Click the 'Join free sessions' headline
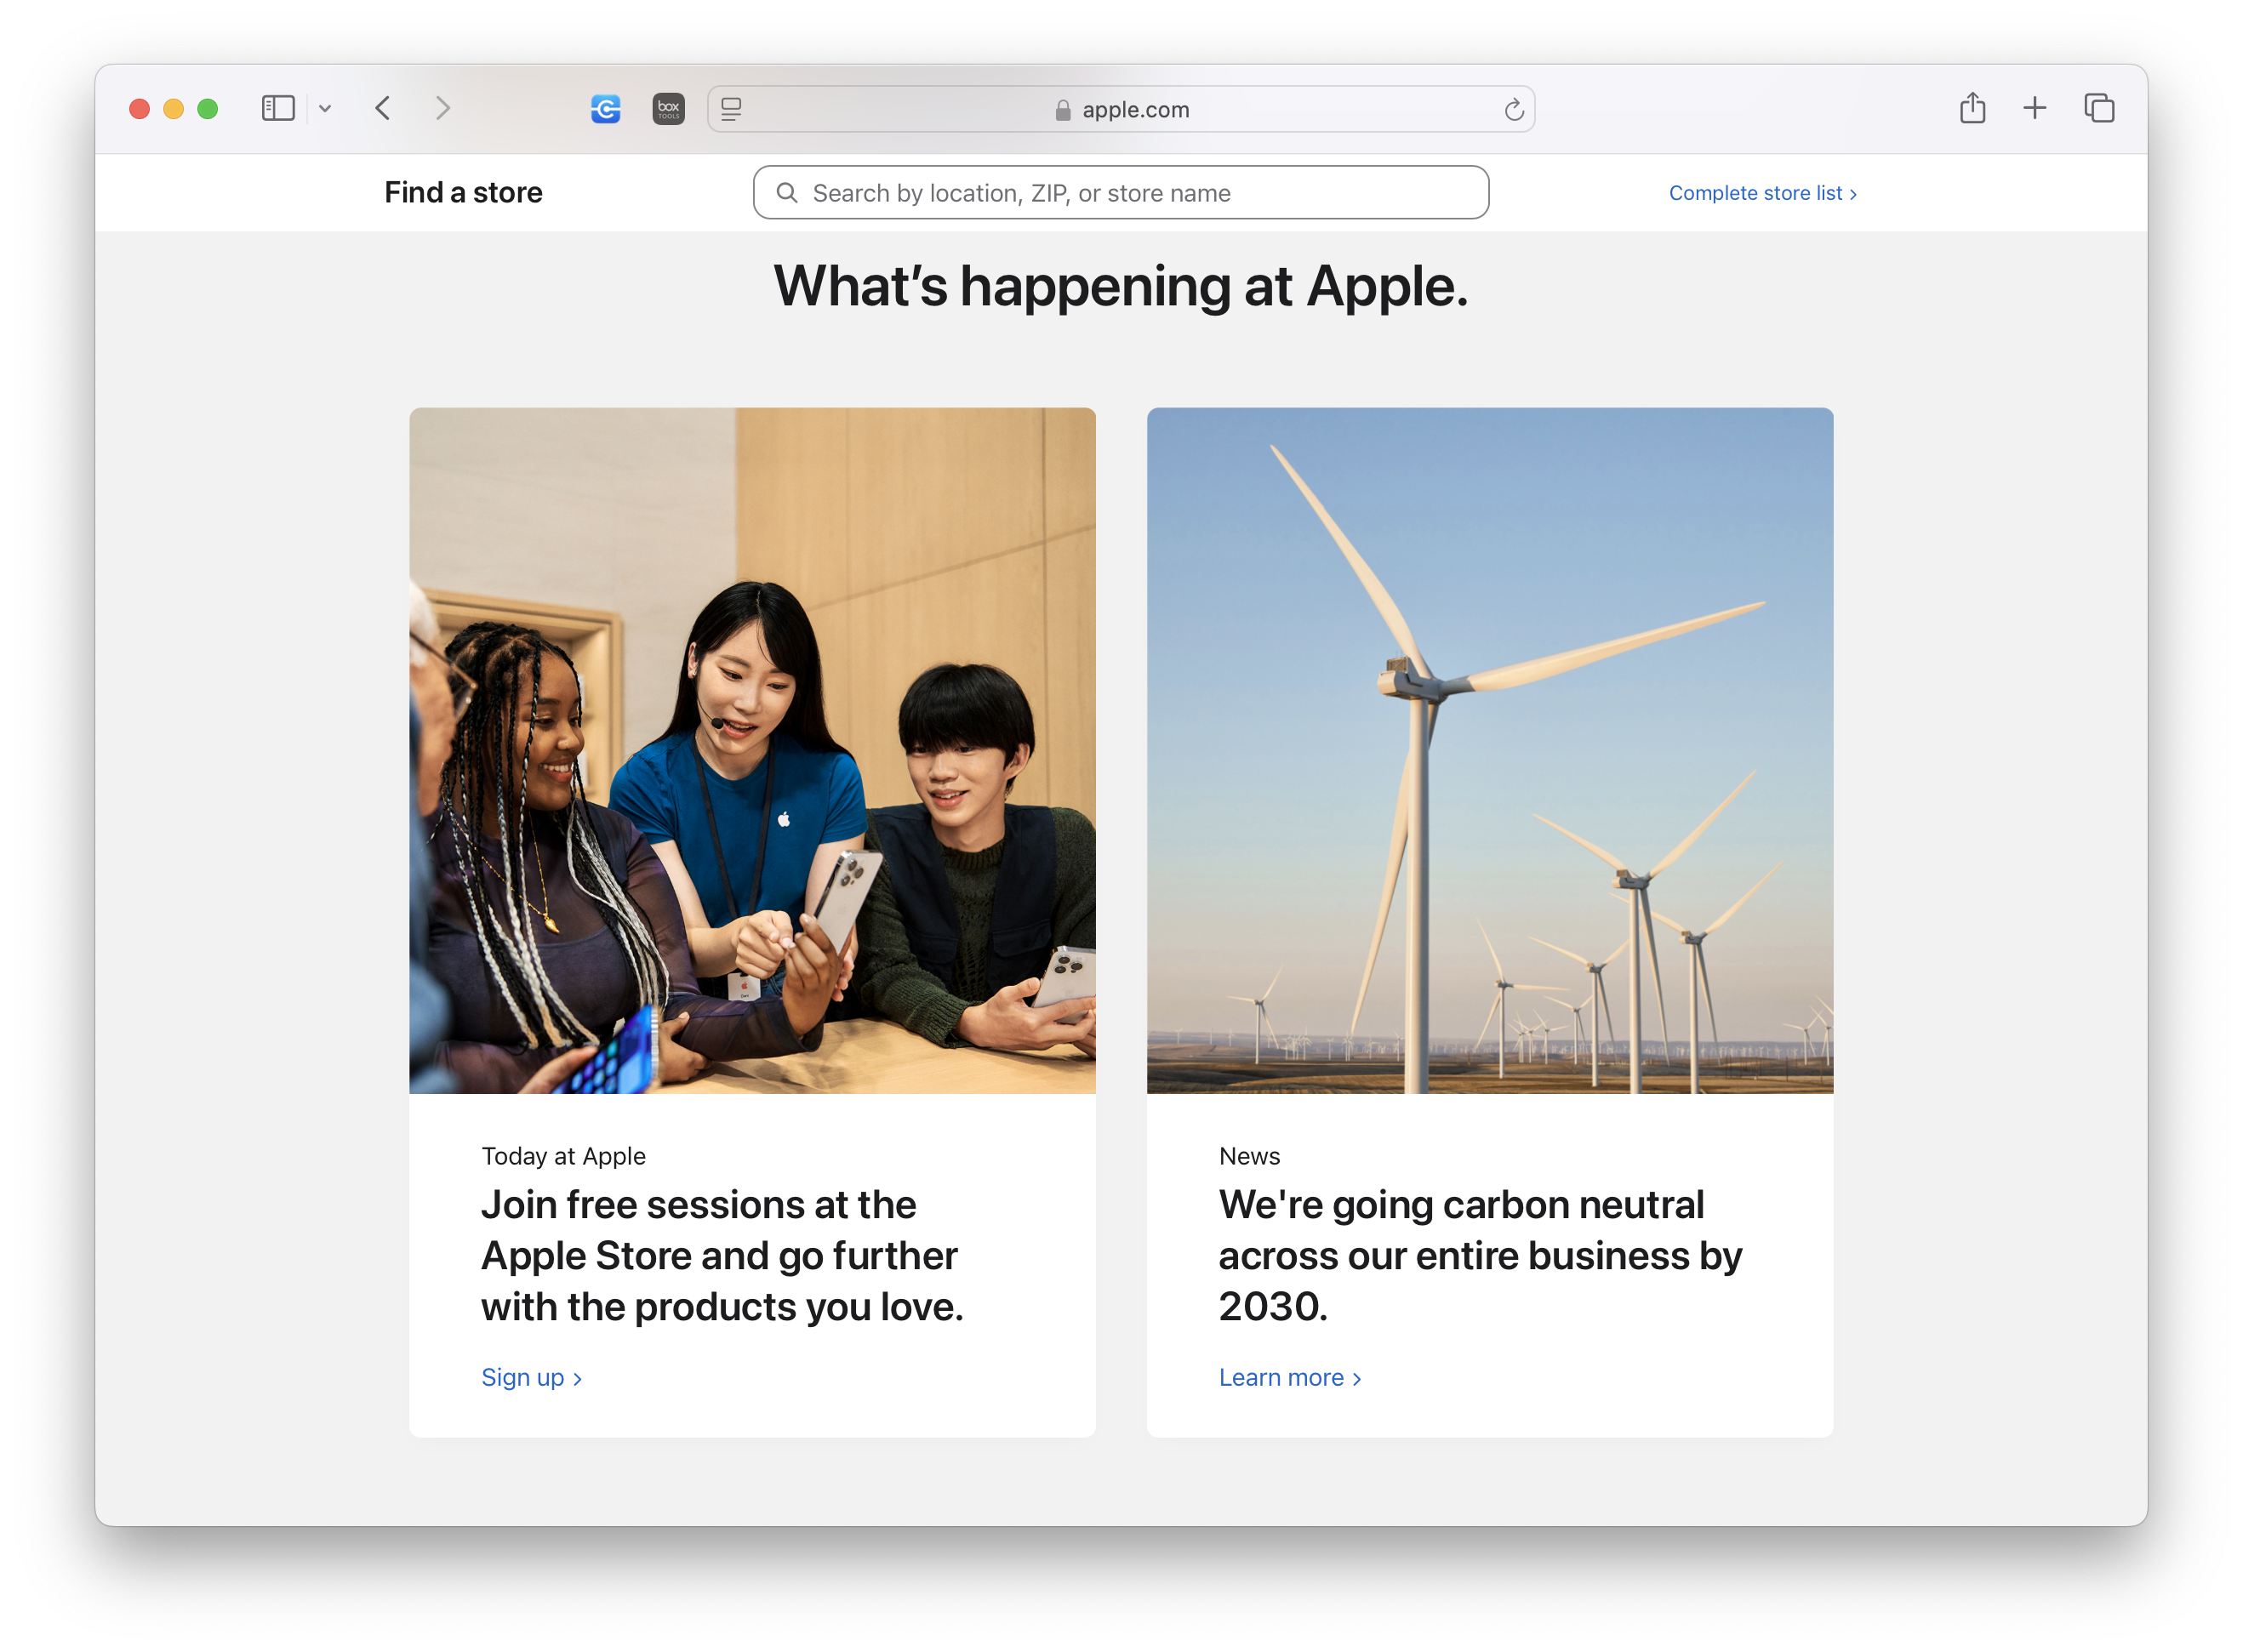 point(722,1256)
